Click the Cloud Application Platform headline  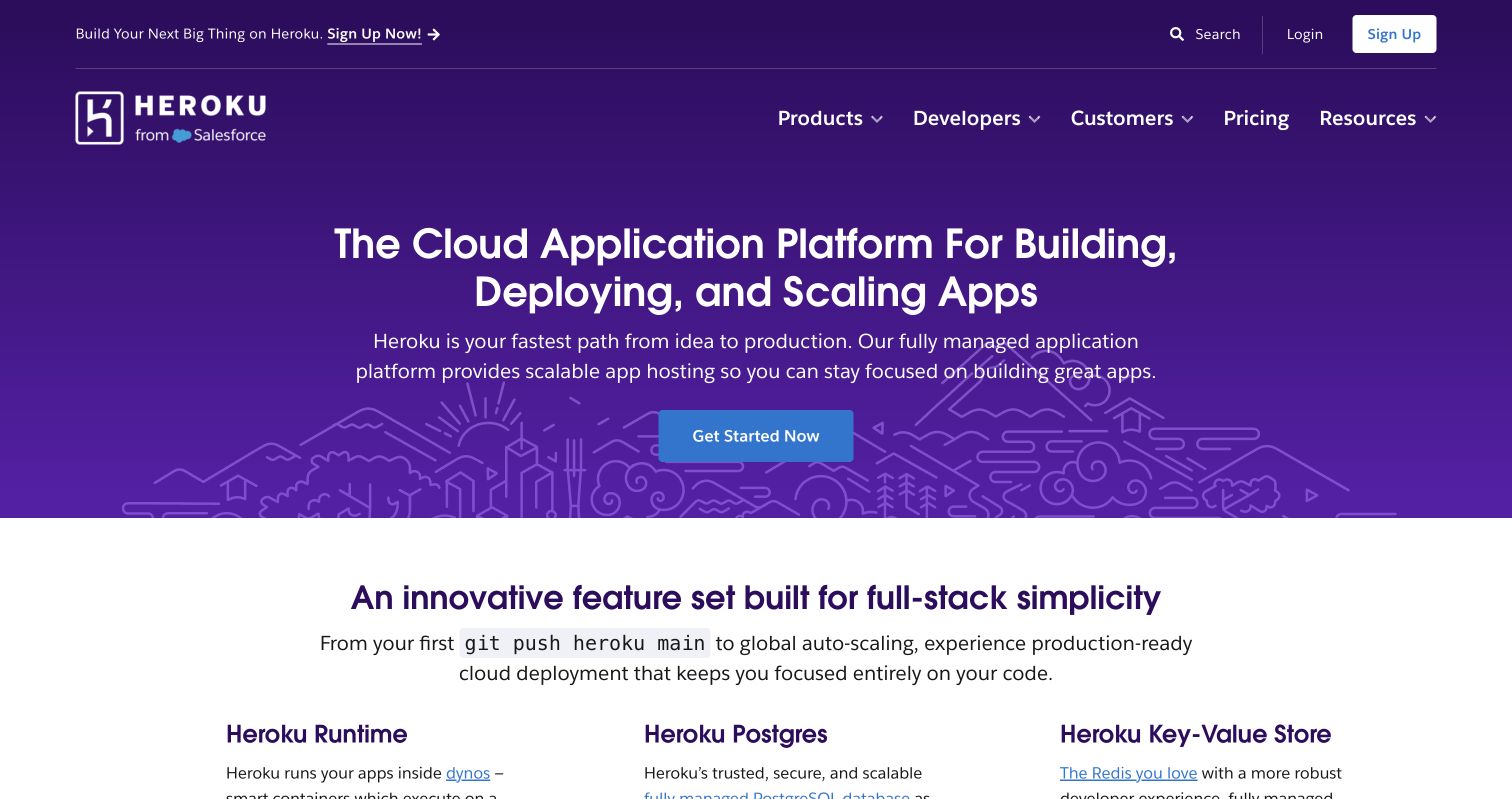click(756, 267)
